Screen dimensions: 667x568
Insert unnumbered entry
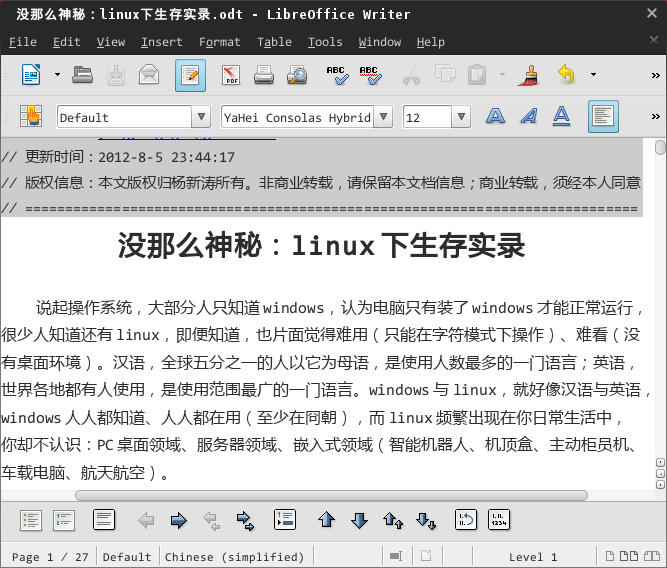285,519
